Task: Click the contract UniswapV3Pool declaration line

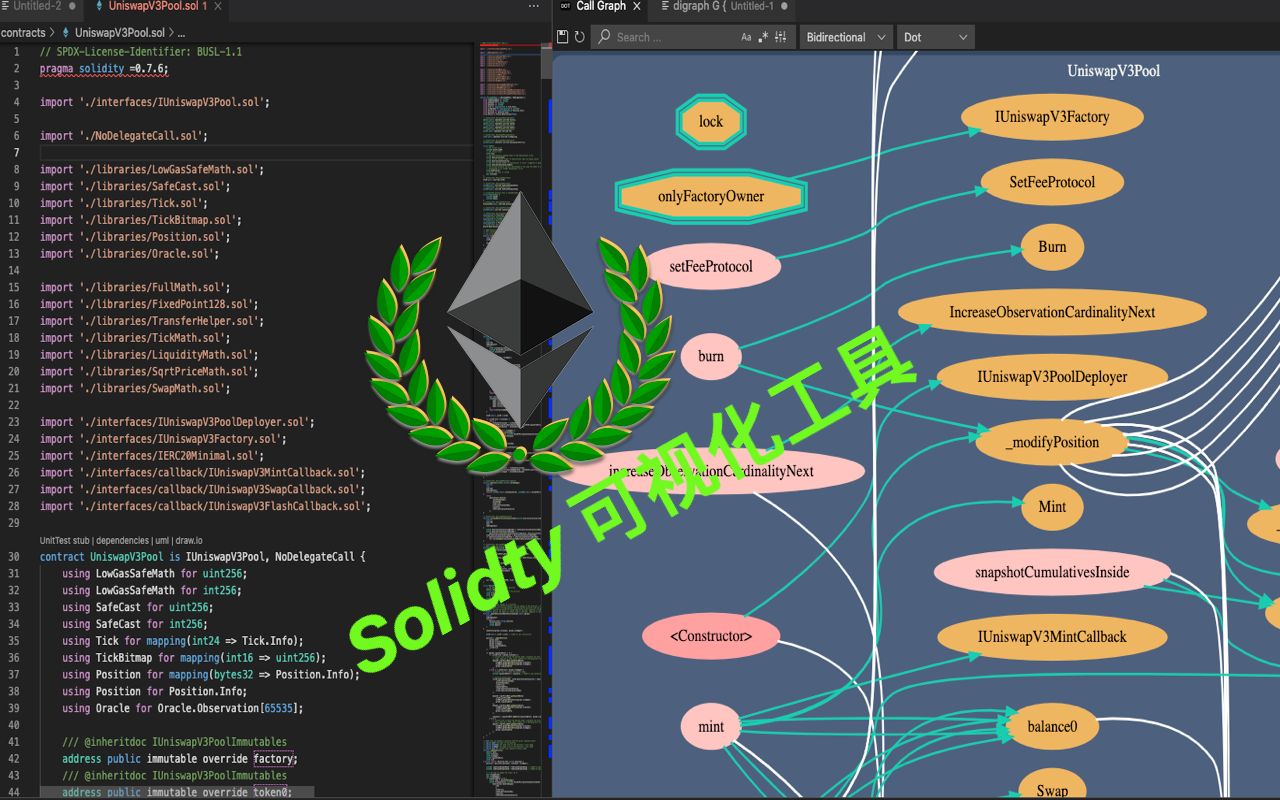Action: pos(203,557)
